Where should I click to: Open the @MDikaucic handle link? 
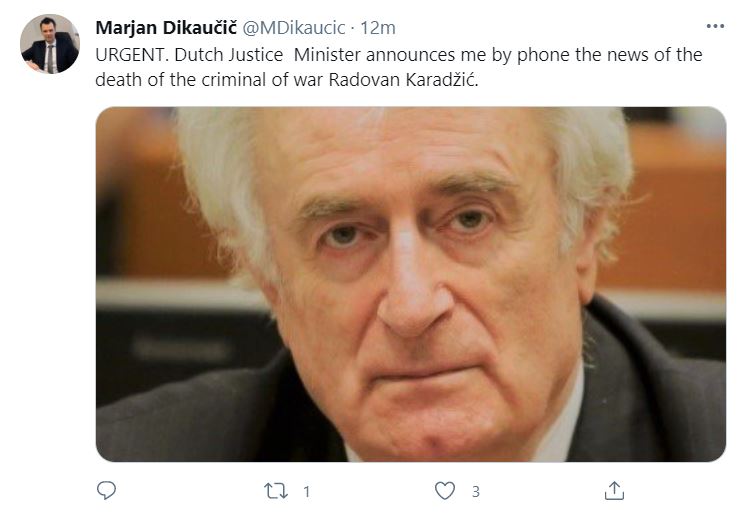(x=294, y=28)
